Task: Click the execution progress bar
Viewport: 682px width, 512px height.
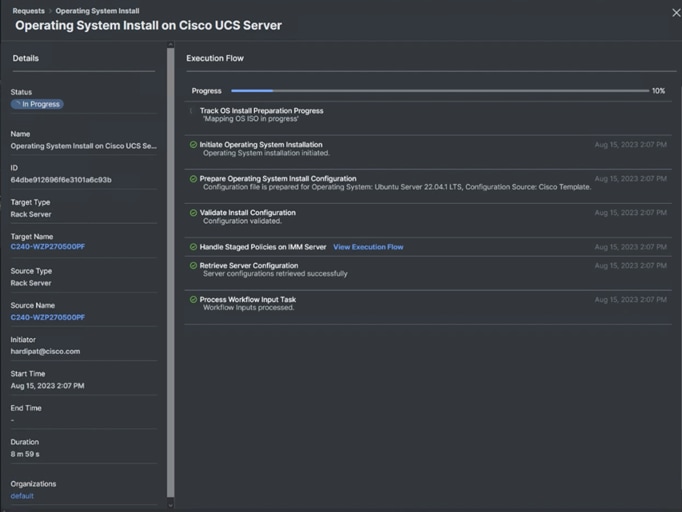Action: coord(440,91)
